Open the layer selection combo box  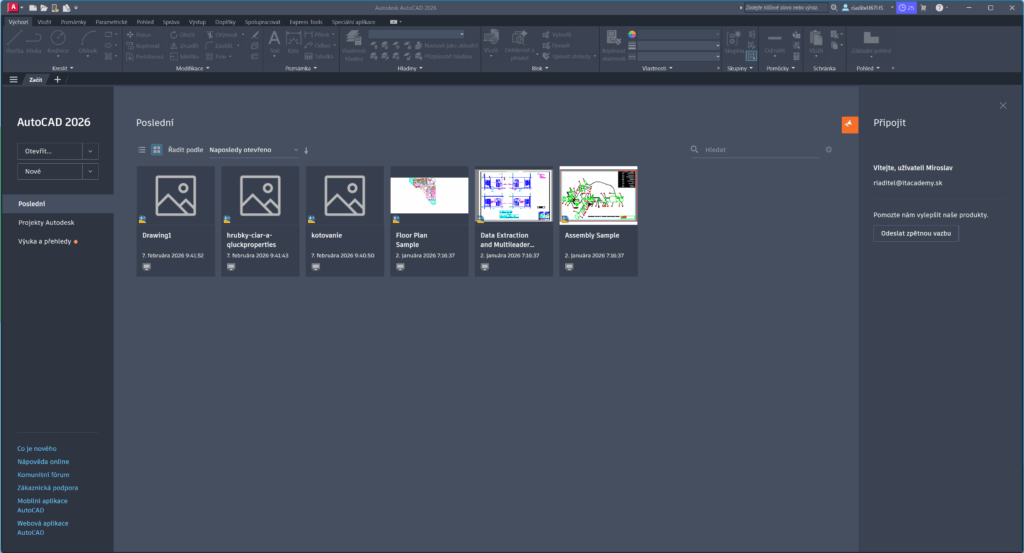point(417,35)
